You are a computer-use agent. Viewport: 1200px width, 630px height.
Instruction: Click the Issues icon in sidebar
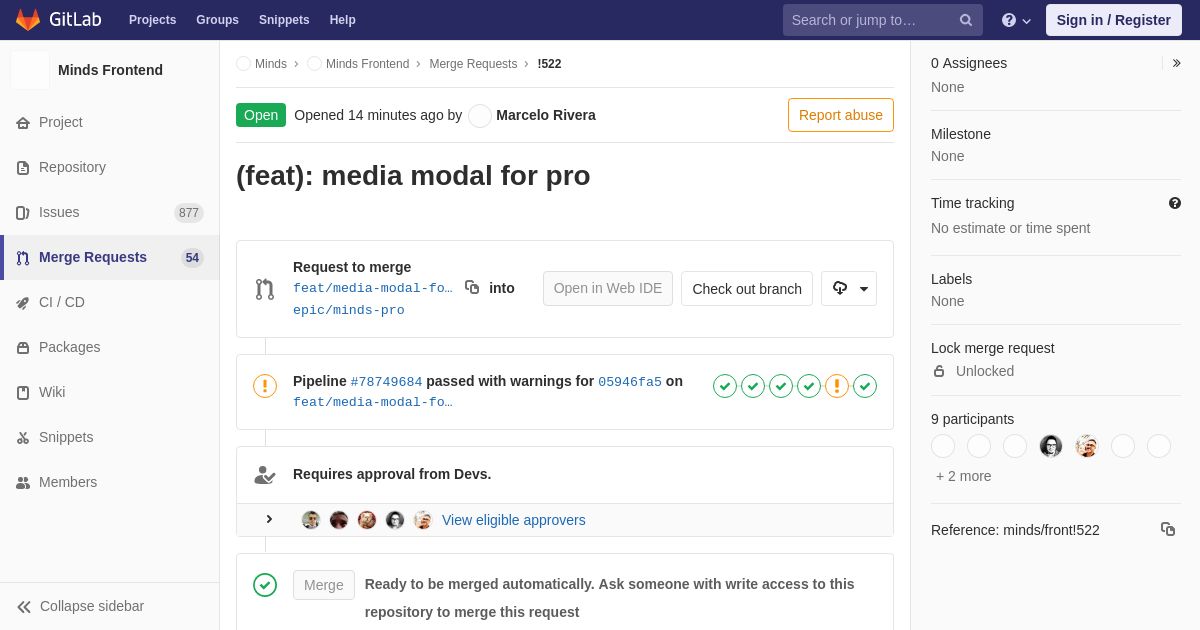(x=23, y=213)
